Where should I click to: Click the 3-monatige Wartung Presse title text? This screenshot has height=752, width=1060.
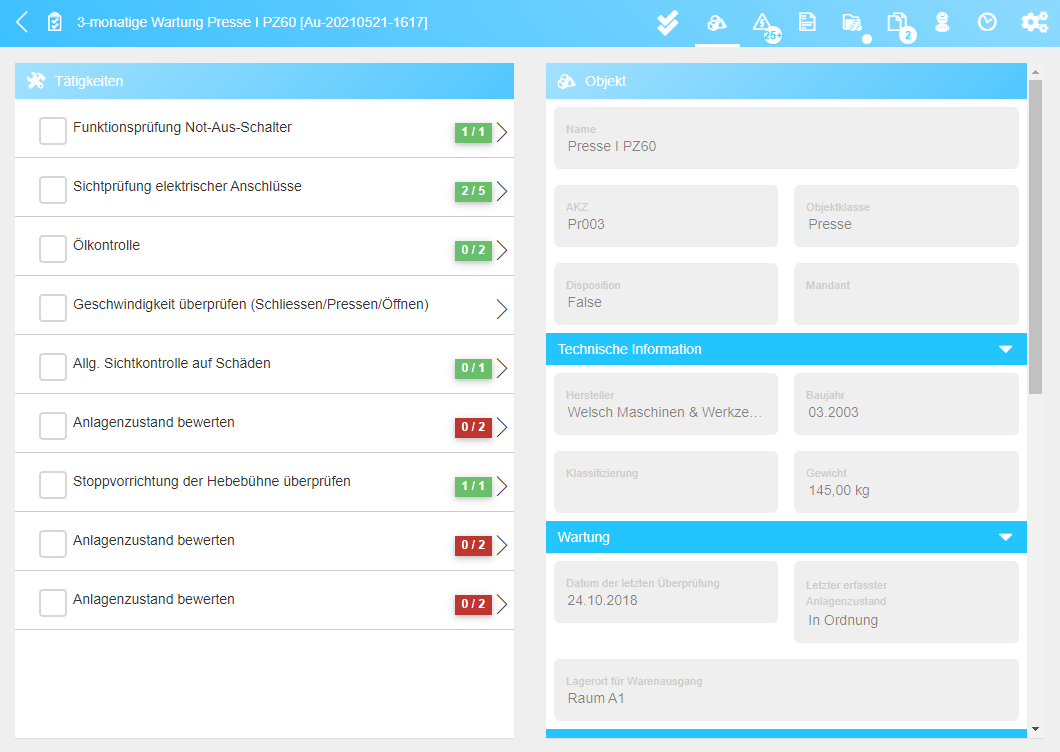tap(252, 22)
